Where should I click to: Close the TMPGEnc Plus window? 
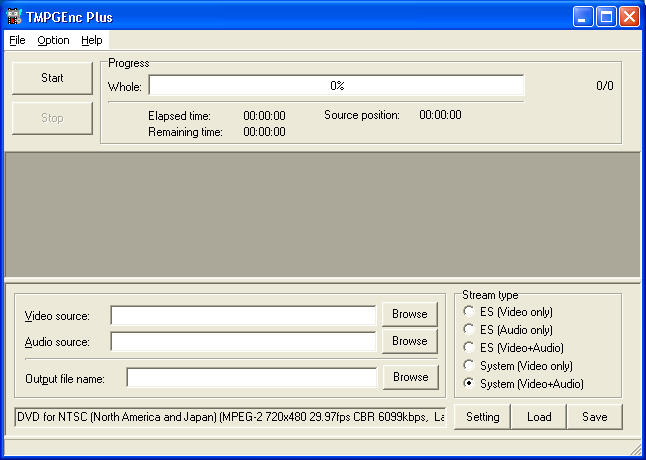(x=630, y=17)
